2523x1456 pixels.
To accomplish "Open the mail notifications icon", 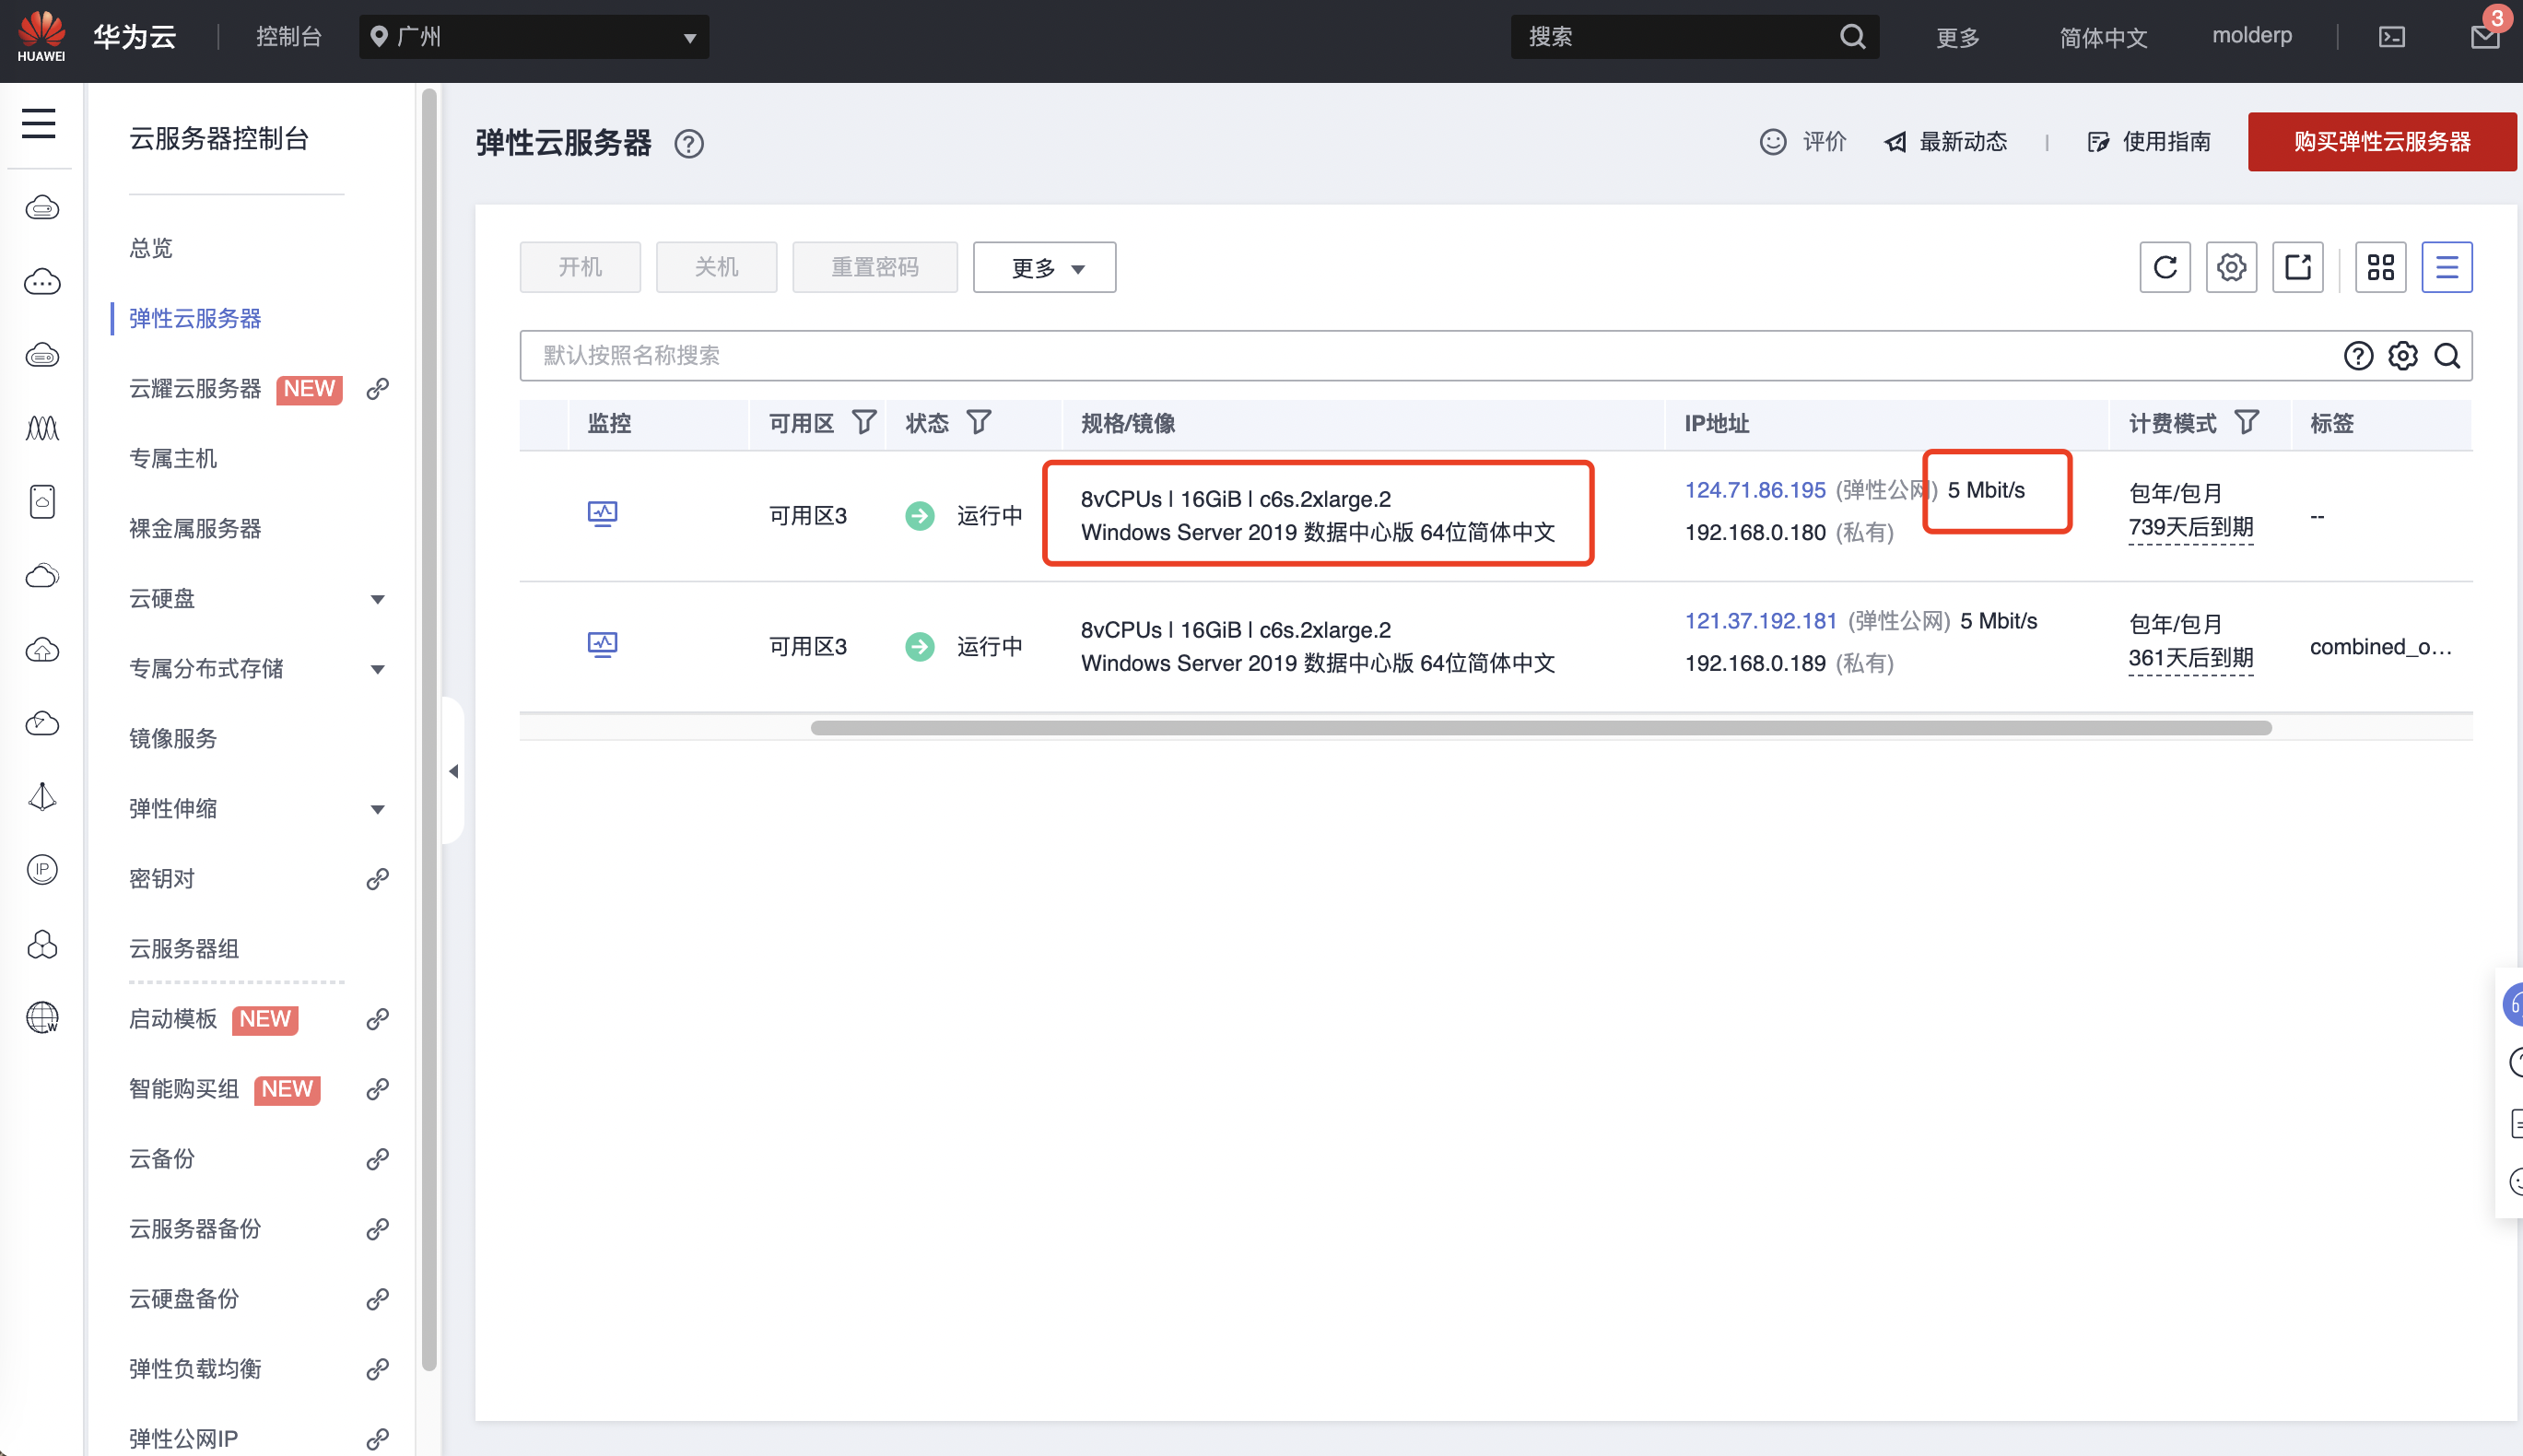I will [x=2484, y=37].
